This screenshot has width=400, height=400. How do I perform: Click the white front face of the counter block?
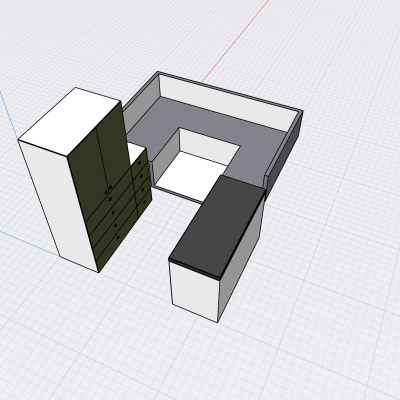point(194,291)
